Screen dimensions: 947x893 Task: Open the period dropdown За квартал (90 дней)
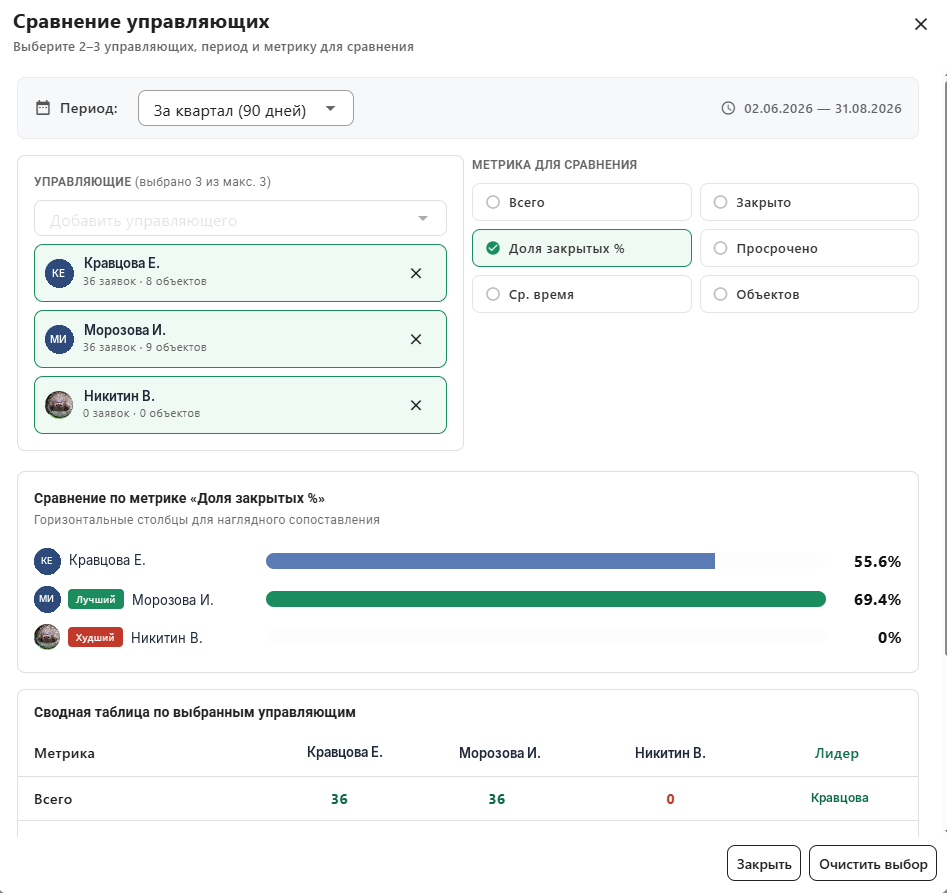[246, 108]
